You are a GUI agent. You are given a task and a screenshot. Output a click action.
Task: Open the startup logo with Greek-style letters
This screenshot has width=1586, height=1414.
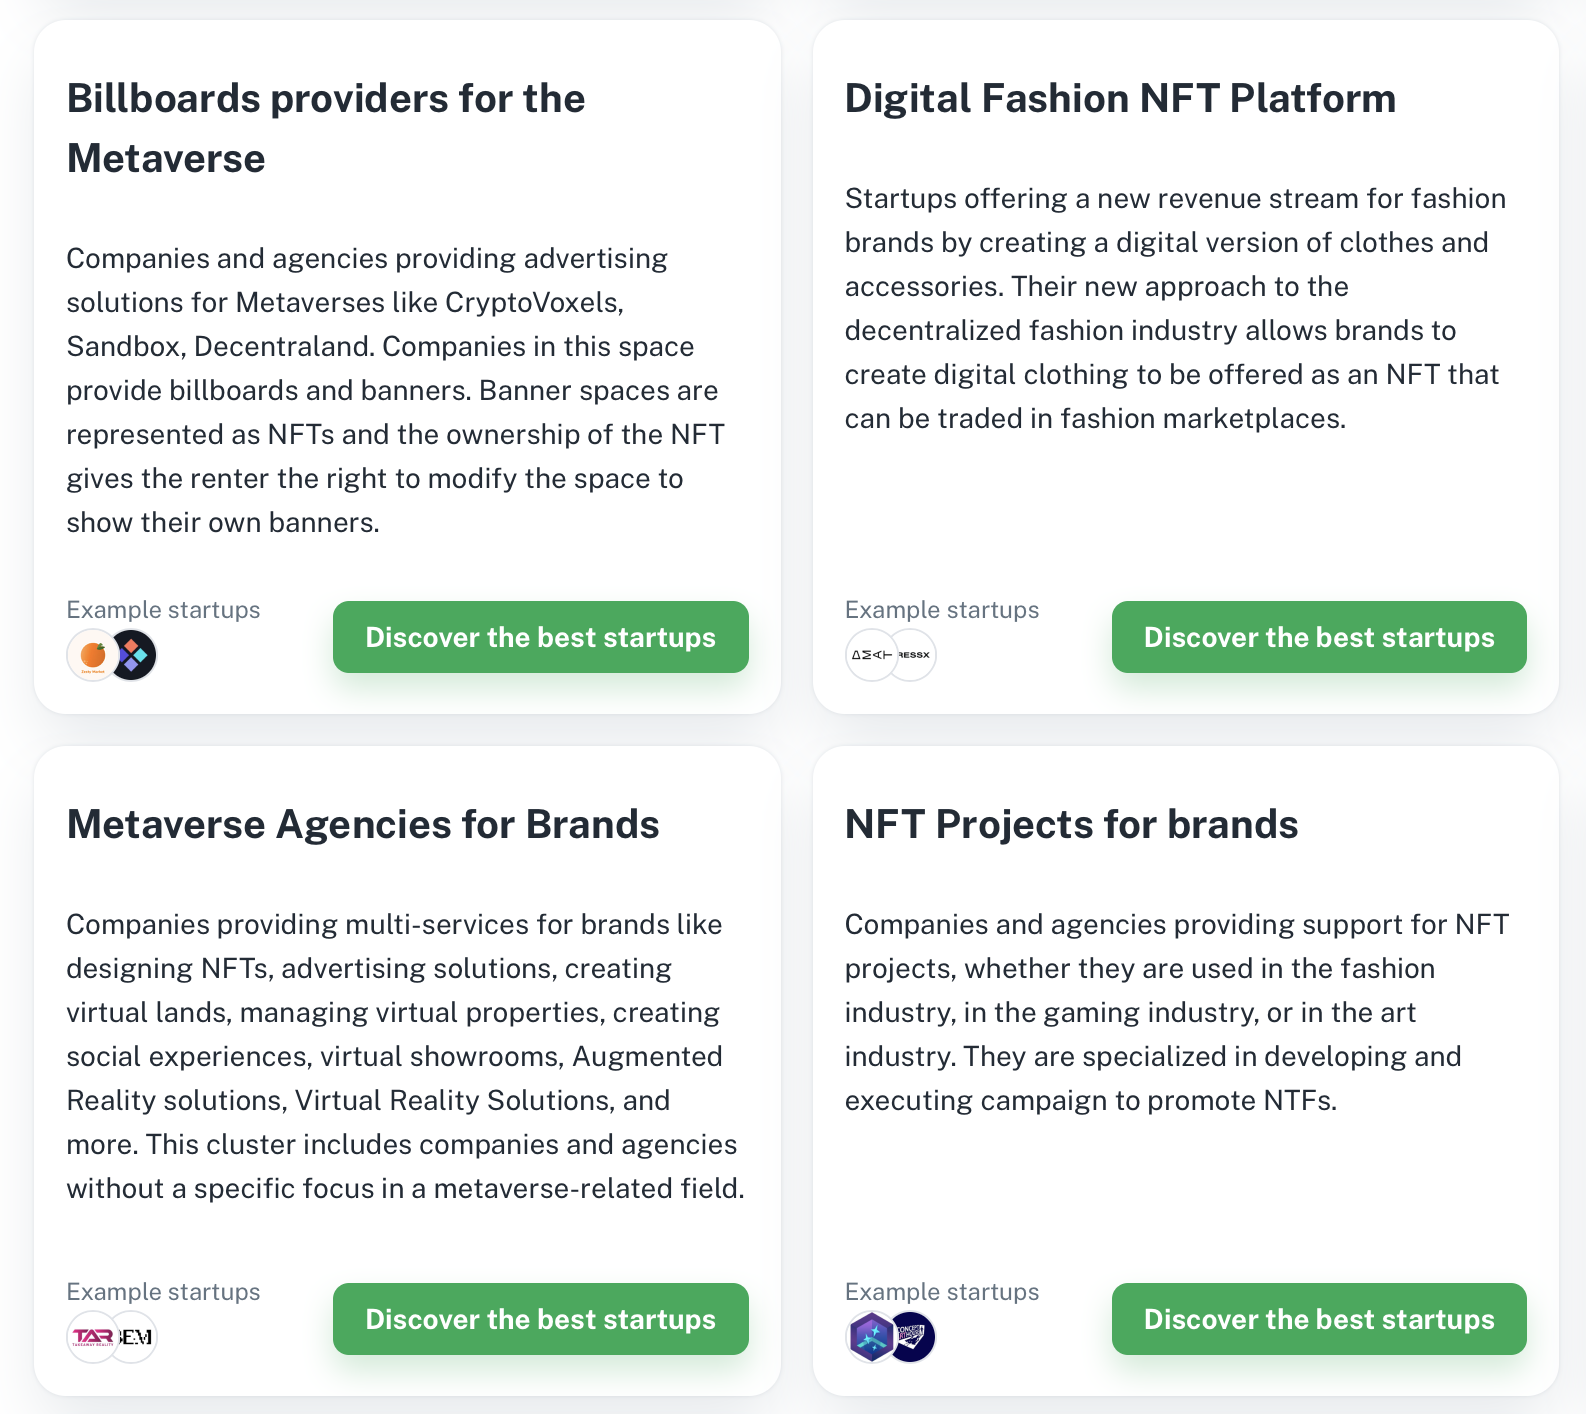click(x=870, y=656)
